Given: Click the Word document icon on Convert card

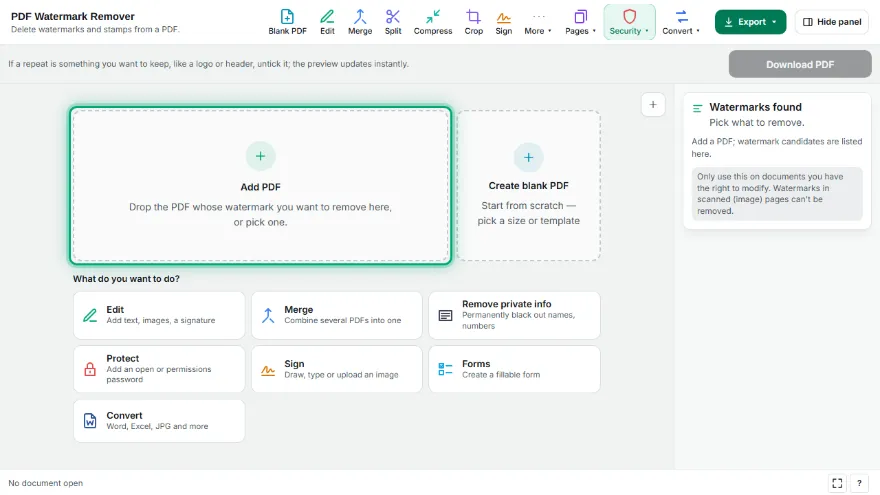Looking at the screenshot, I should [90, 421].
